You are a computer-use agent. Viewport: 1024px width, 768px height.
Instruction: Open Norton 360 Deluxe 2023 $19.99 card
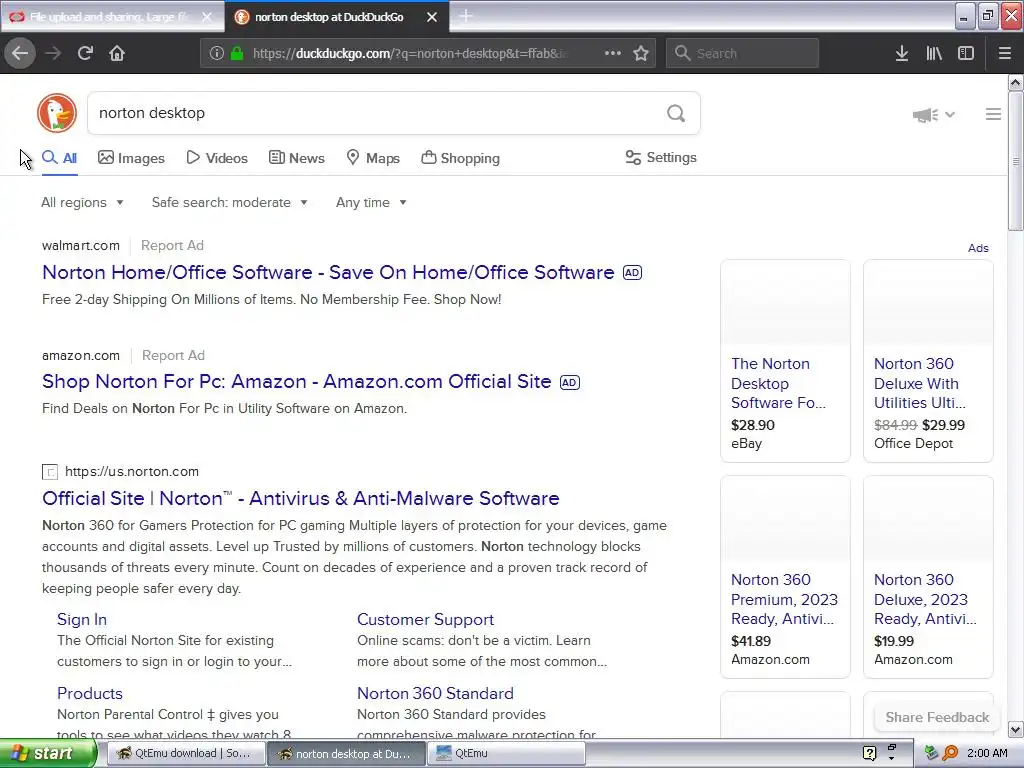(x=928, y=577)
